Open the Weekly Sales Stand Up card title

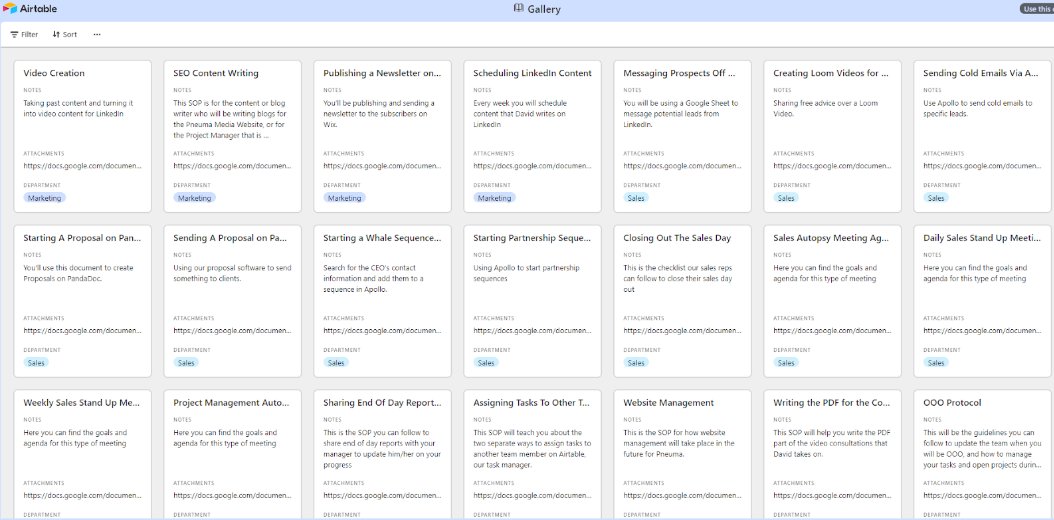(x=81, y=403)
